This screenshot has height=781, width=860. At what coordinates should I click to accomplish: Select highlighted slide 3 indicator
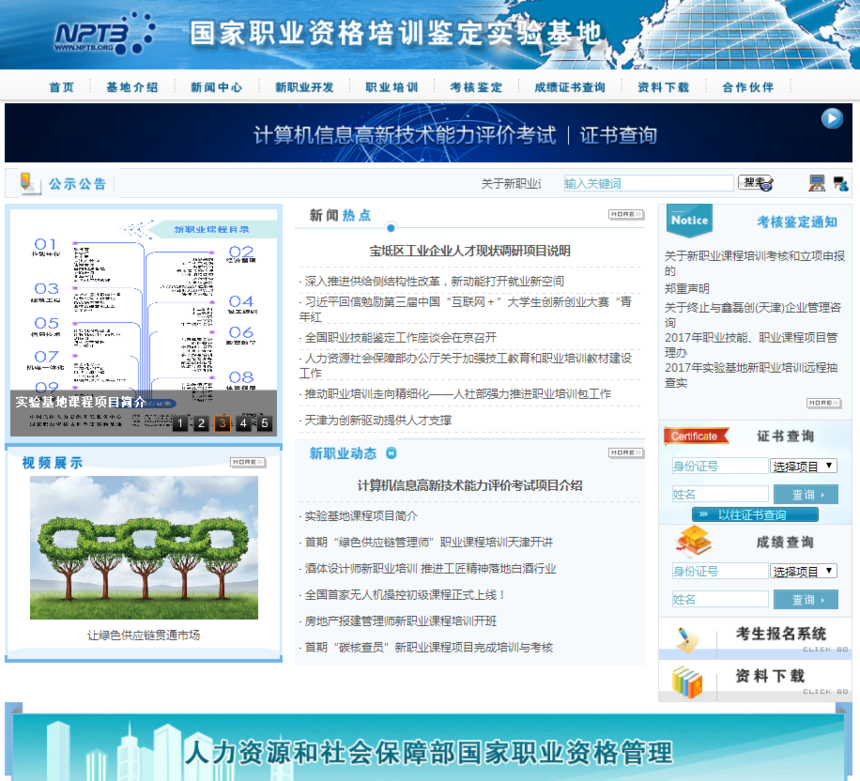coord(222,423)
